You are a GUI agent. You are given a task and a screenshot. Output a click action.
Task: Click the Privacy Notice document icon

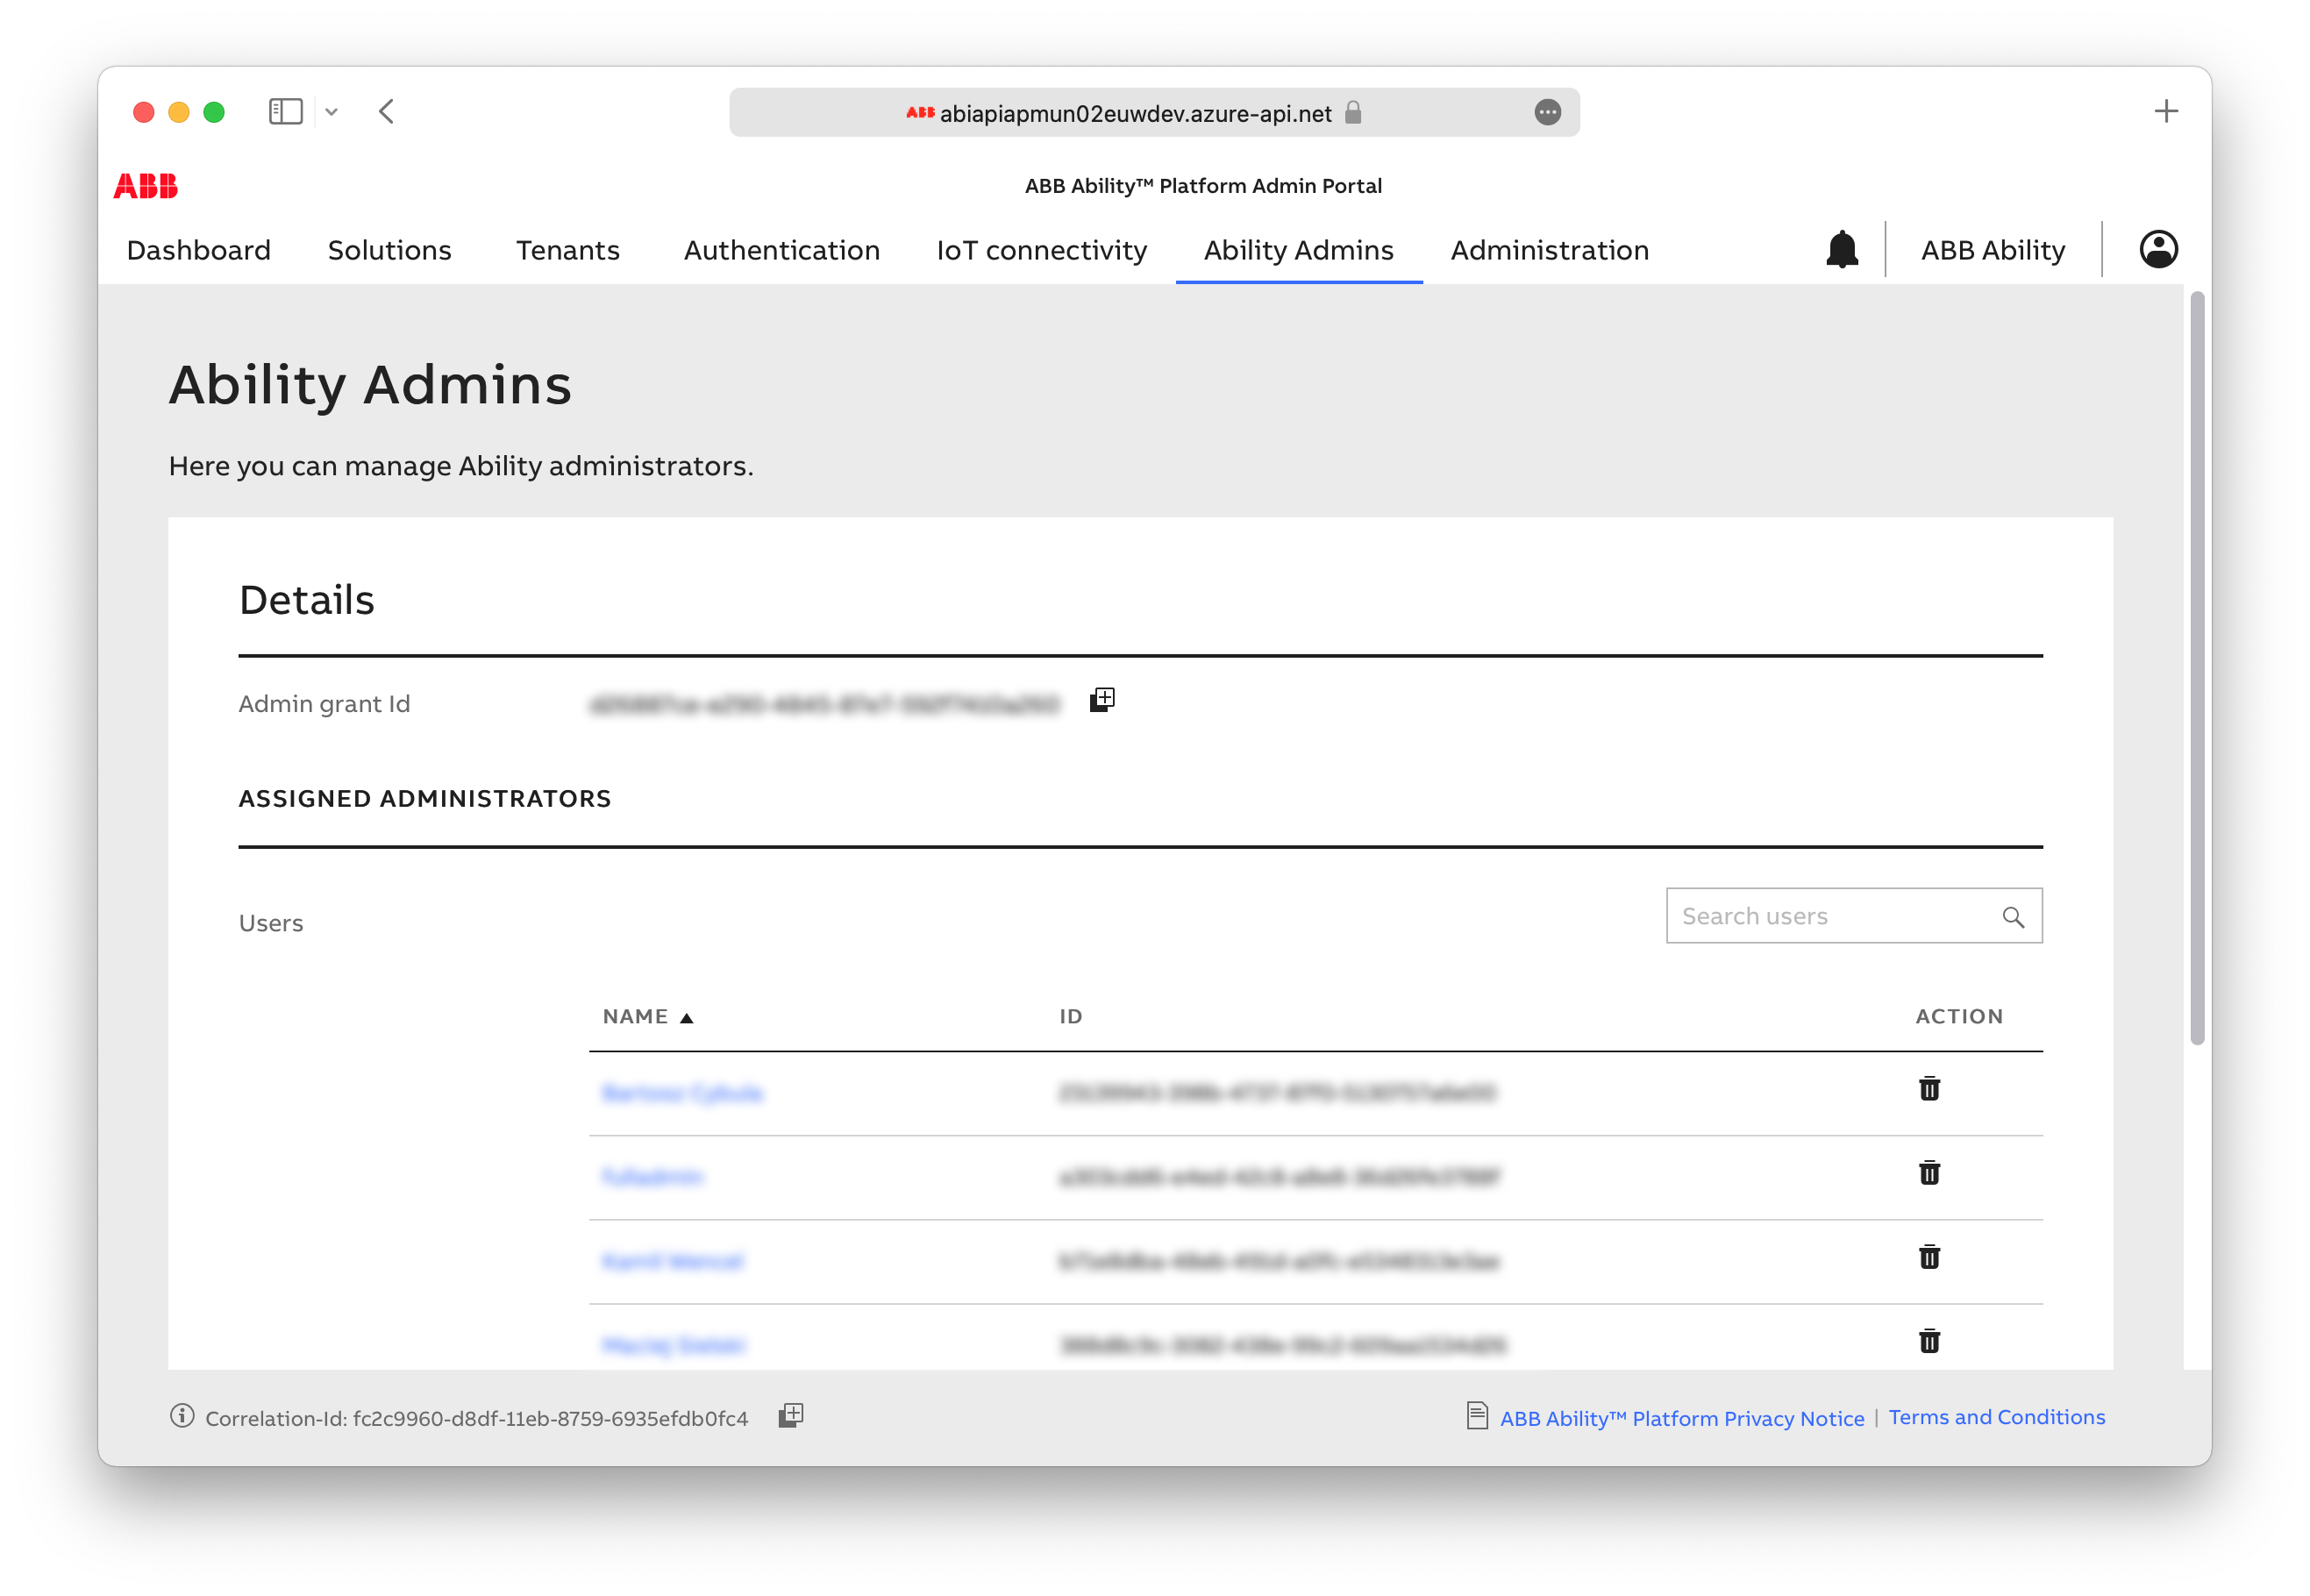(1476, 1416)
